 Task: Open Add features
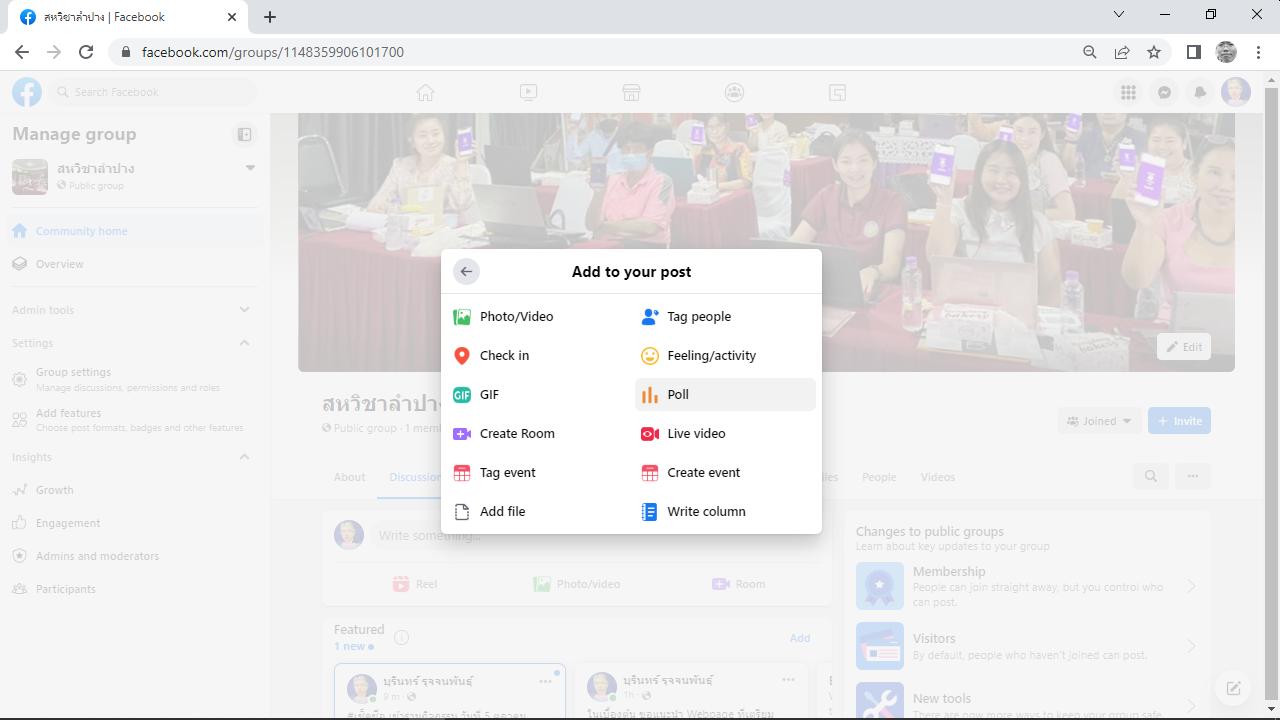coord(135,420)
